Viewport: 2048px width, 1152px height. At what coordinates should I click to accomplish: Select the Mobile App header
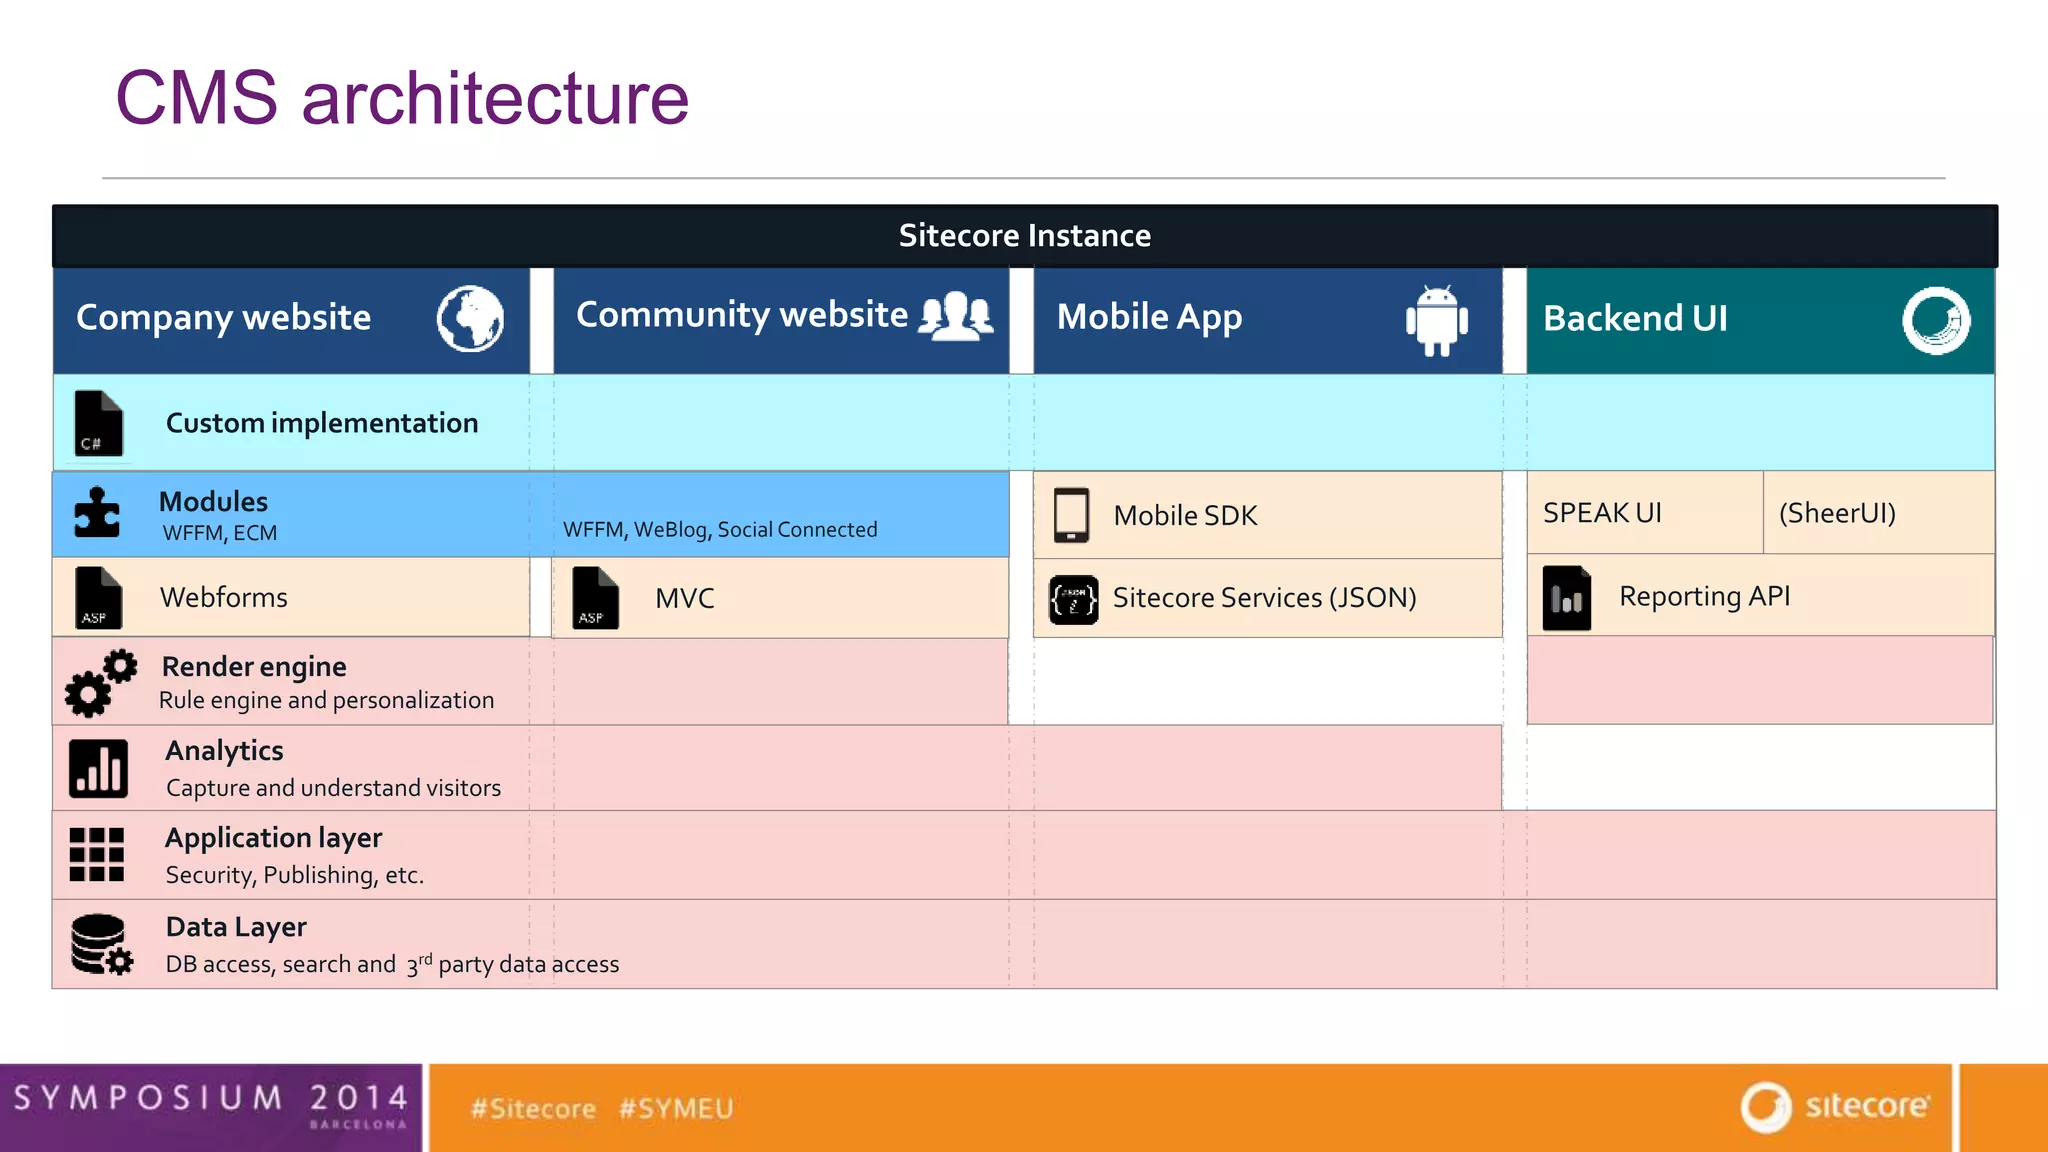[x=1268, y=320]
